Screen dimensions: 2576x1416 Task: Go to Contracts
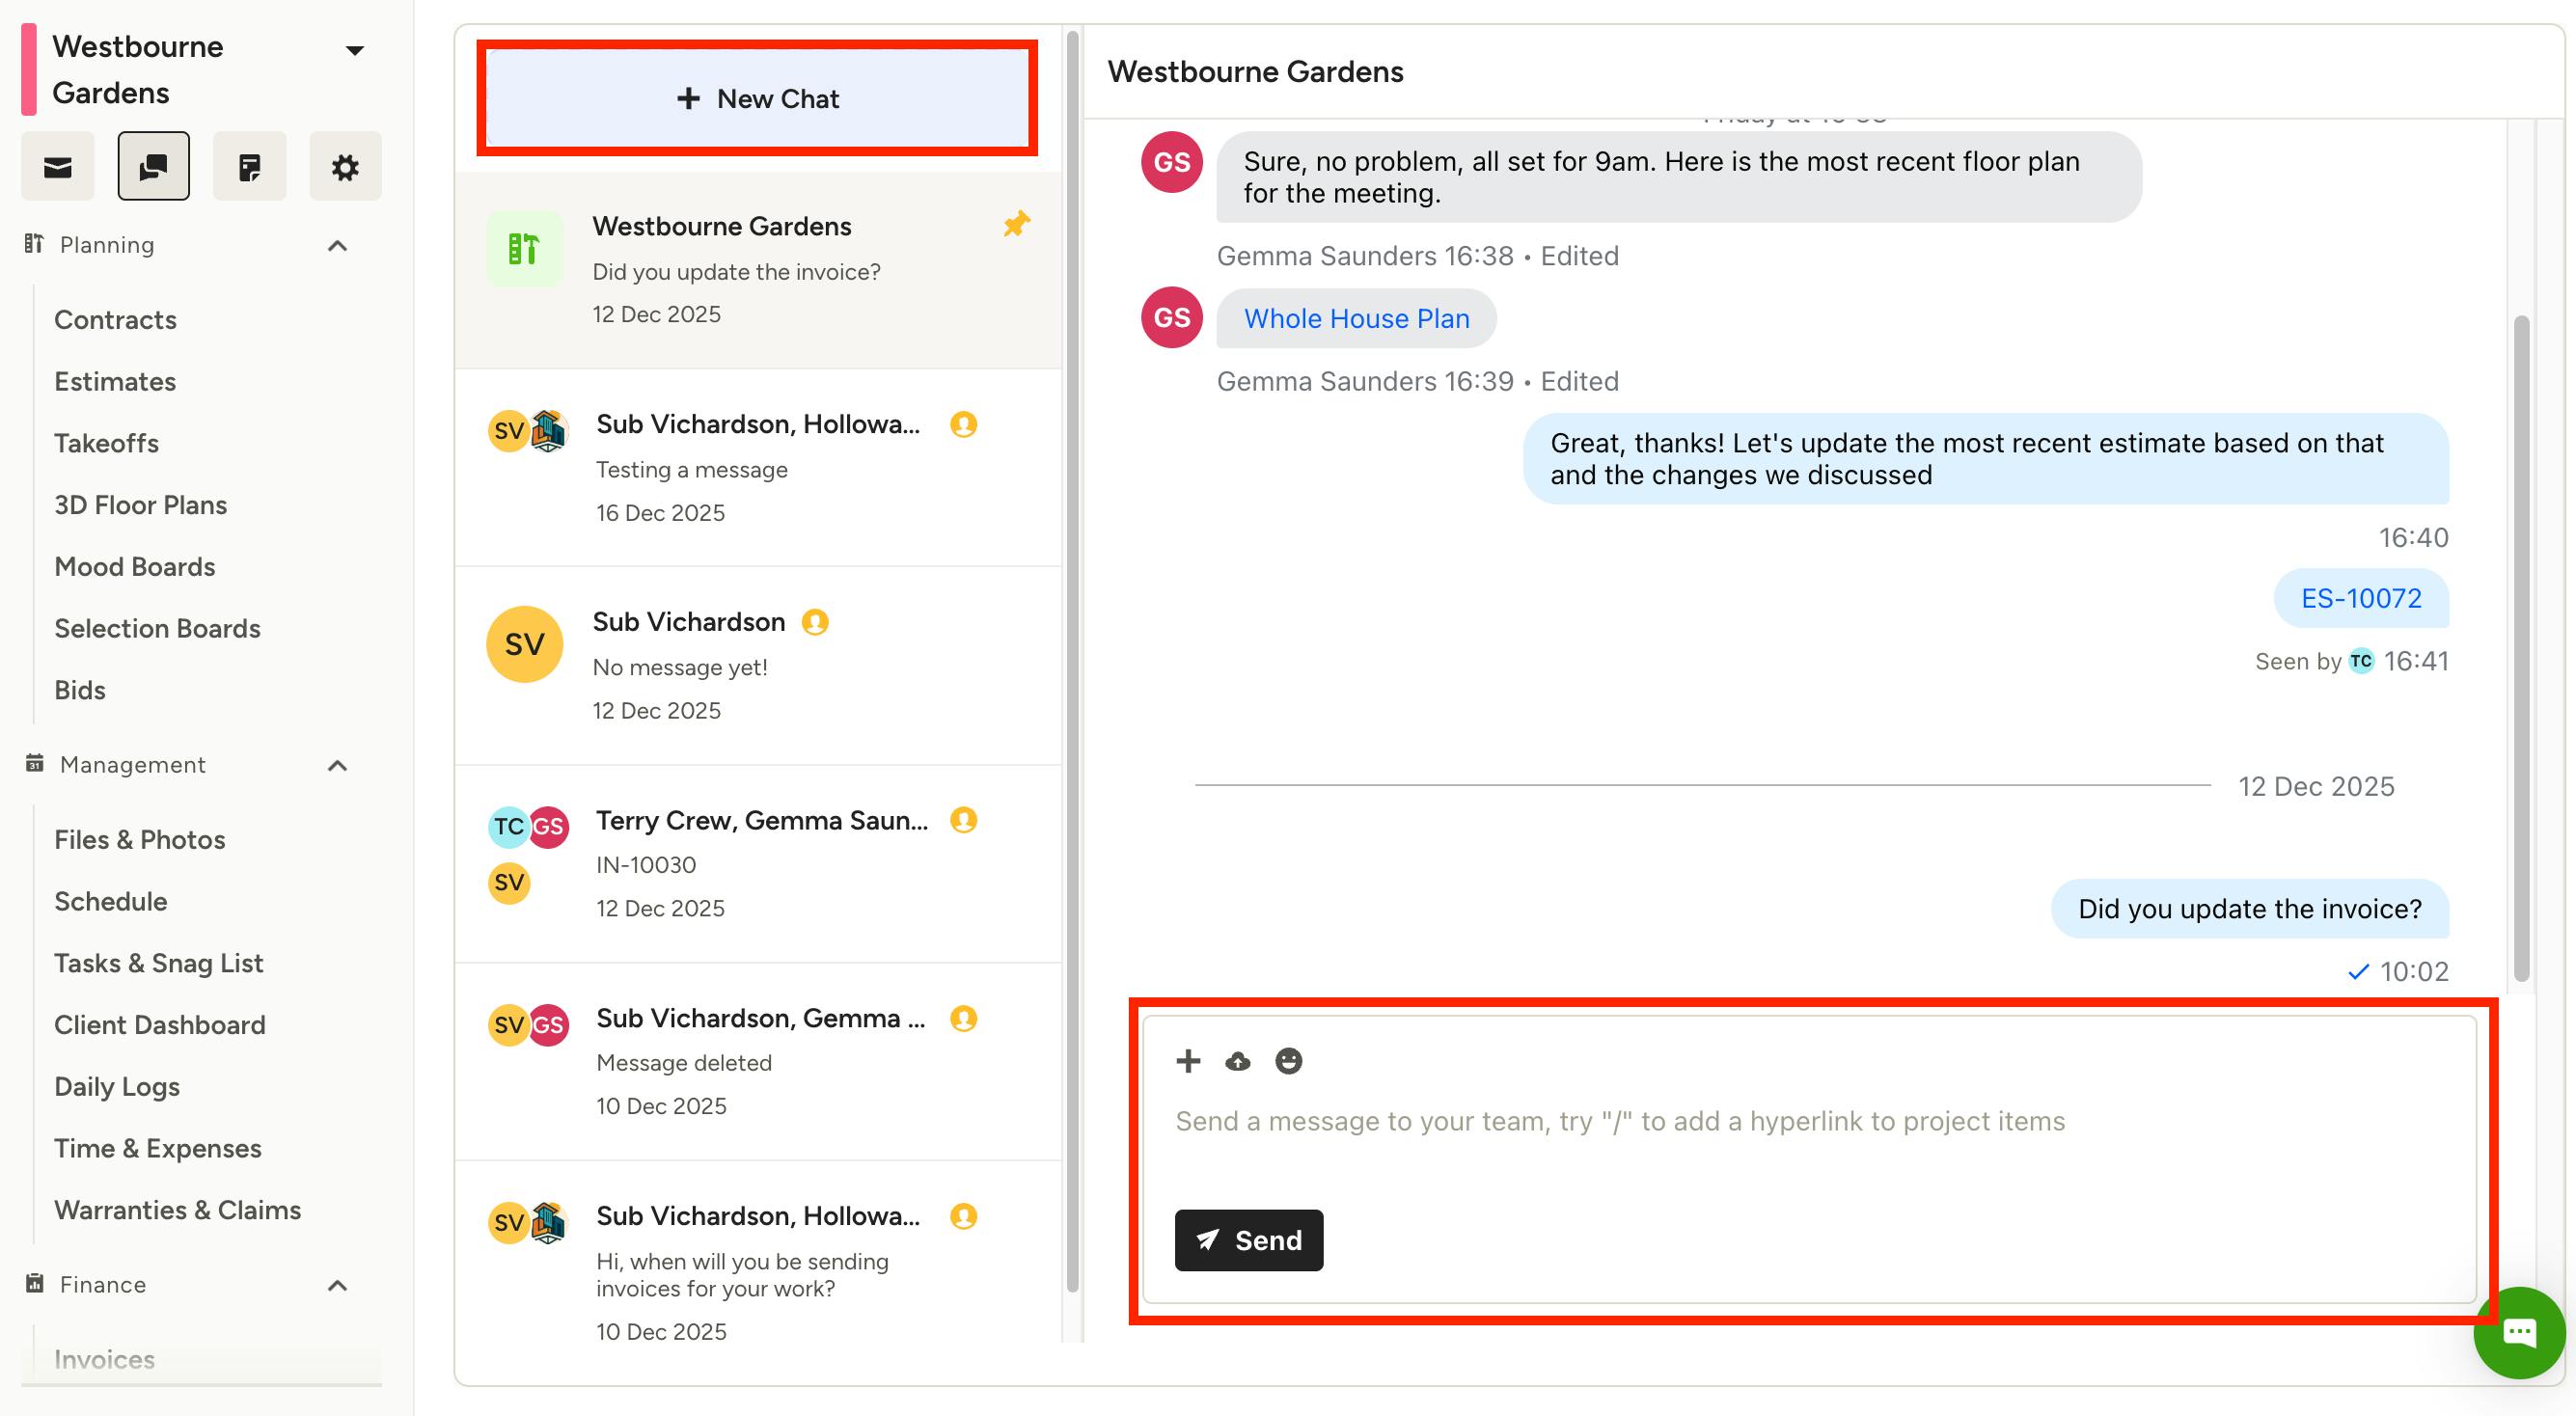(x=115, y=320)
